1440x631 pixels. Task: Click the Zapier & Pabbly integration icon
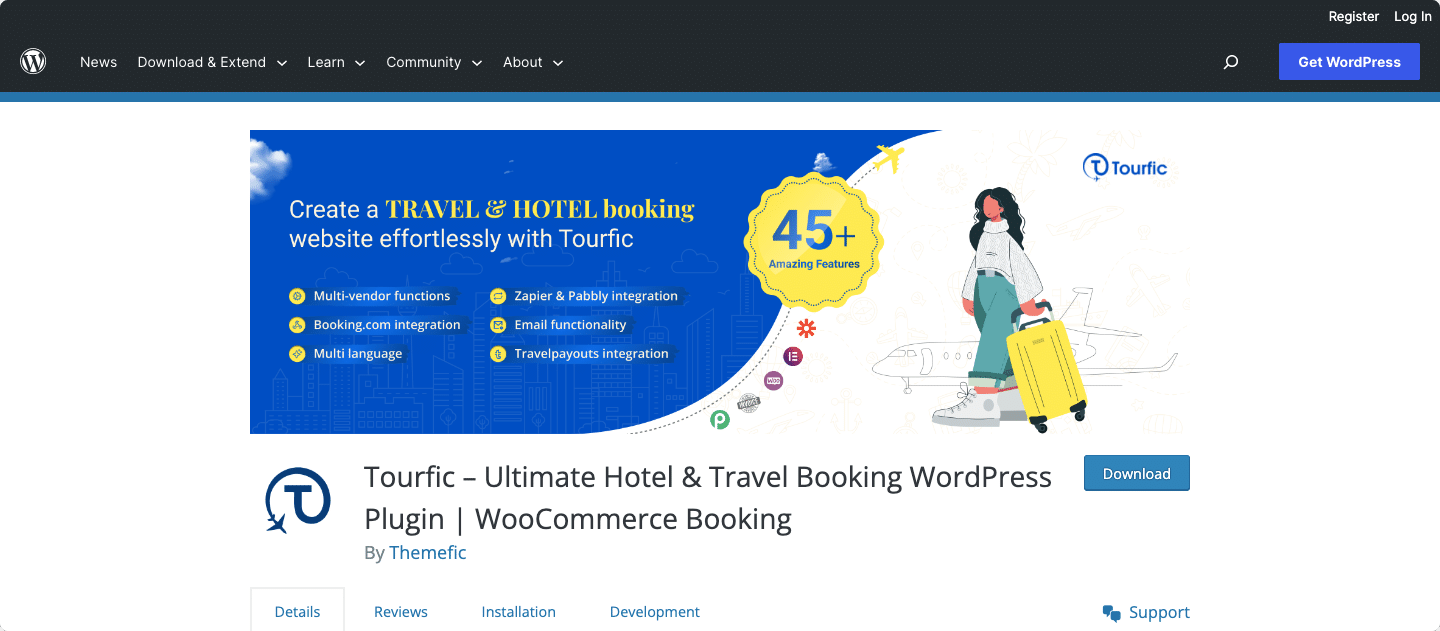(498, 296)
